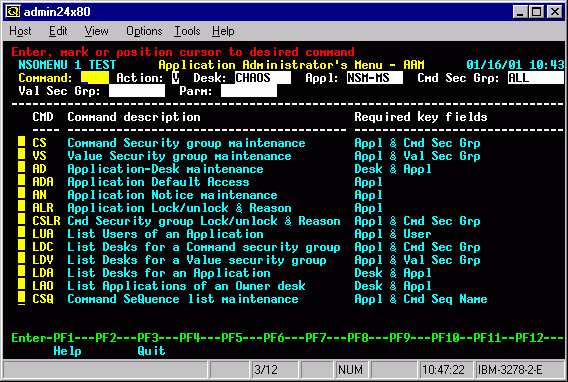
Task: Open the Edit menu
Action: tap(58, 31)
